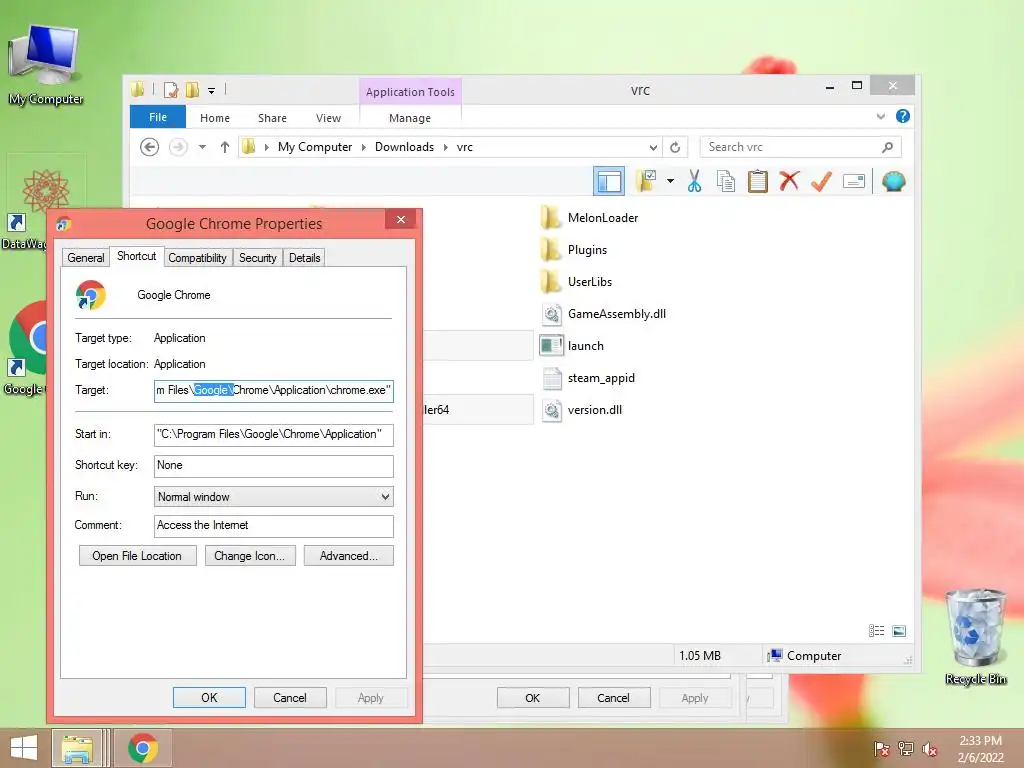Click the muted volume tray icon
Viewport: 1024px width, 768px height.
tap(930, 749)
